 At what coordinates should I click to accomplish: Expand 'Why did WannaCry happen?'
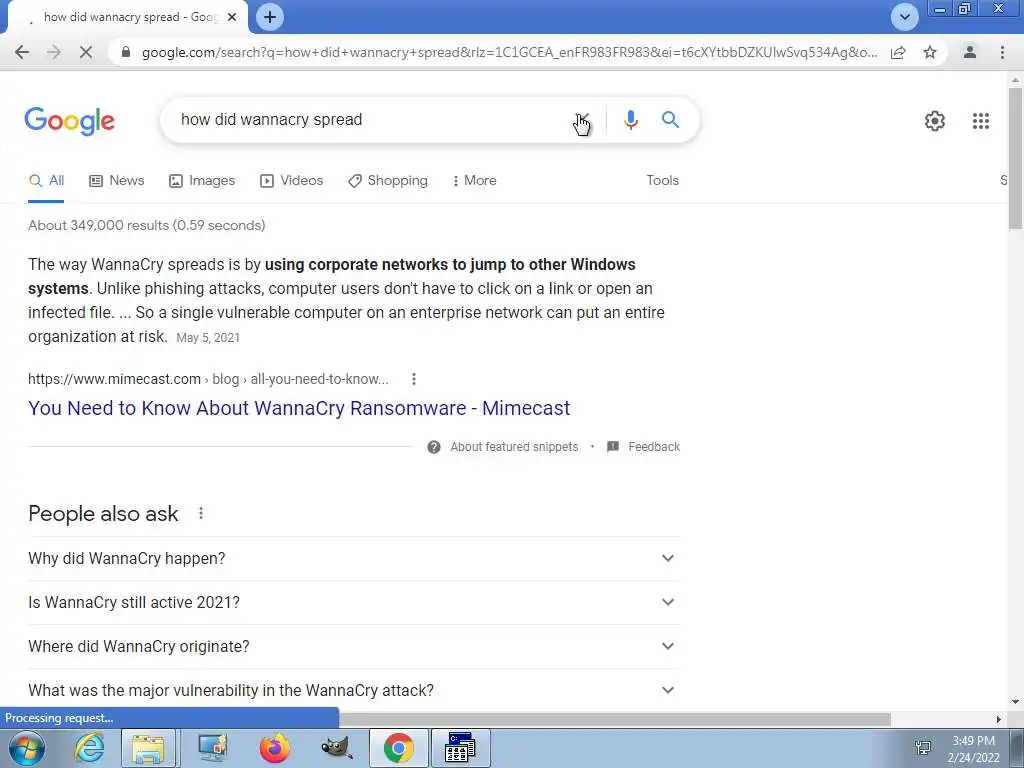(x=354, y=559)
